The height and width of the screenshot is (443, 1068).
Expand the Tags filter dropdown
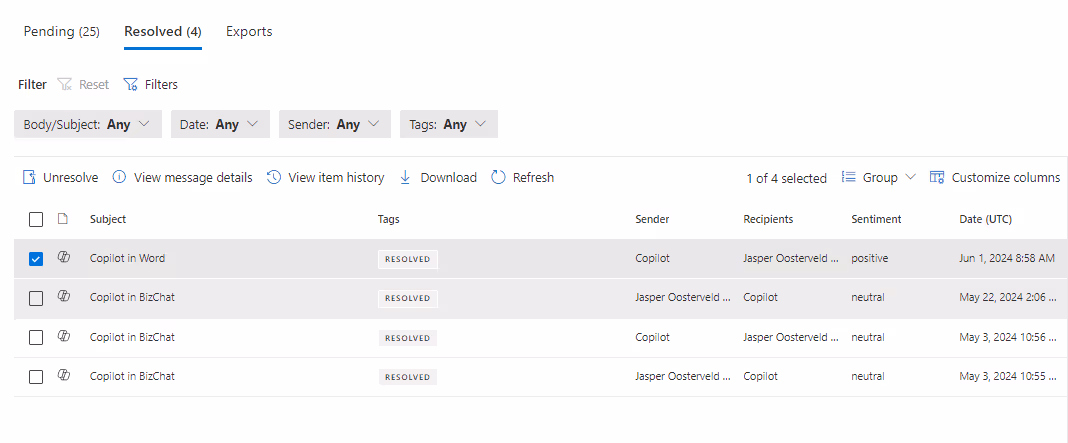448,124
